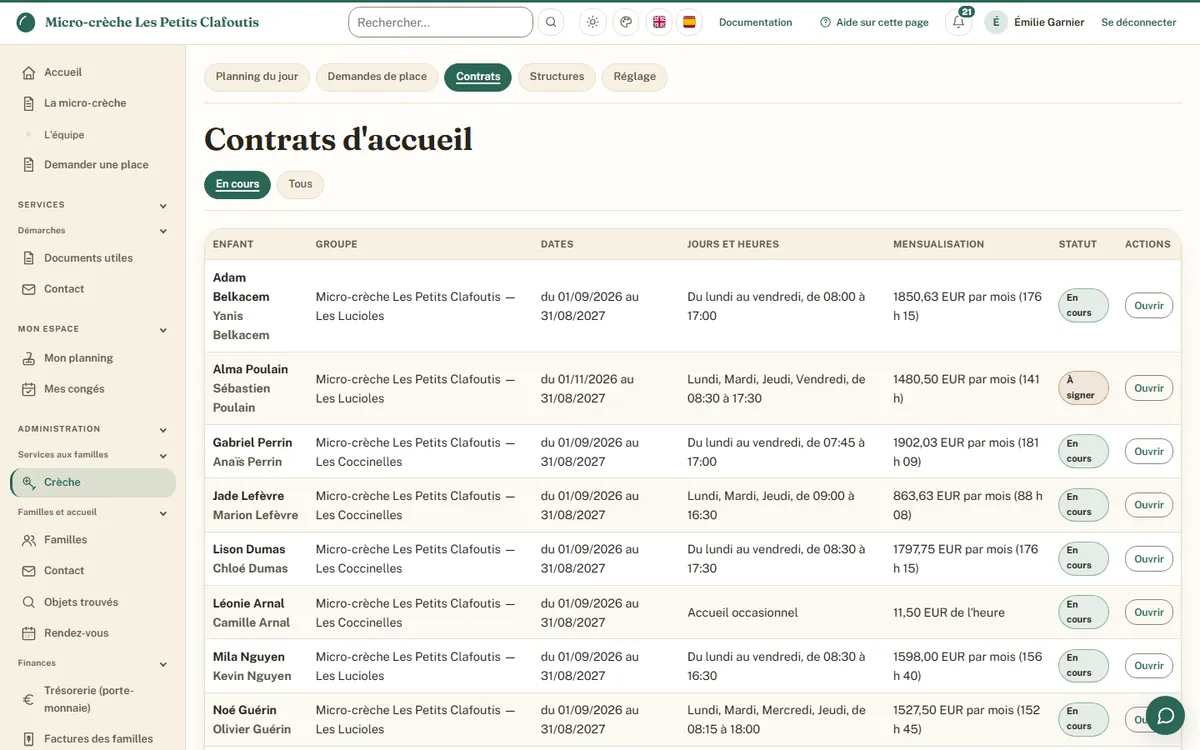Click the search magnifier button

[551, 22]
